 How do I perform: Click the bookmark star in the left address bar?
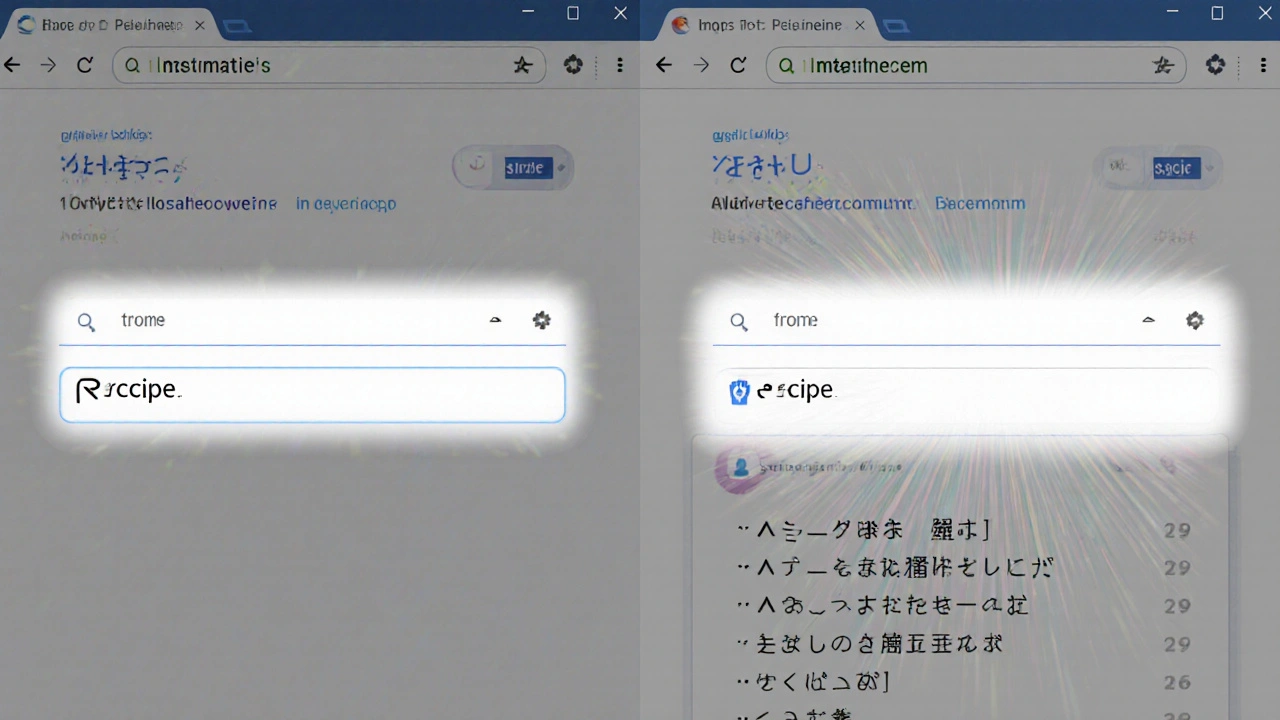tap(522, 65)
